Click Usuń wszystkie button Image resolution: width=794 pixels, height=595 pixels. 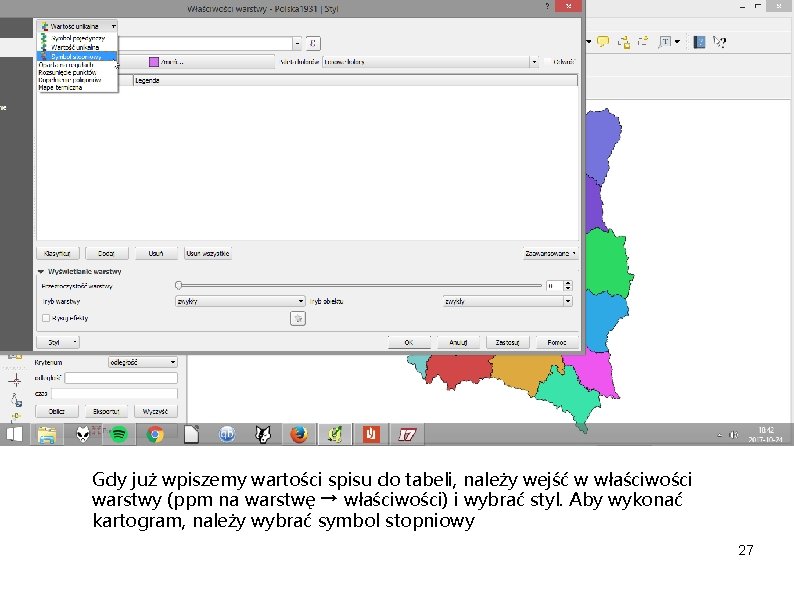pos(208,253)
